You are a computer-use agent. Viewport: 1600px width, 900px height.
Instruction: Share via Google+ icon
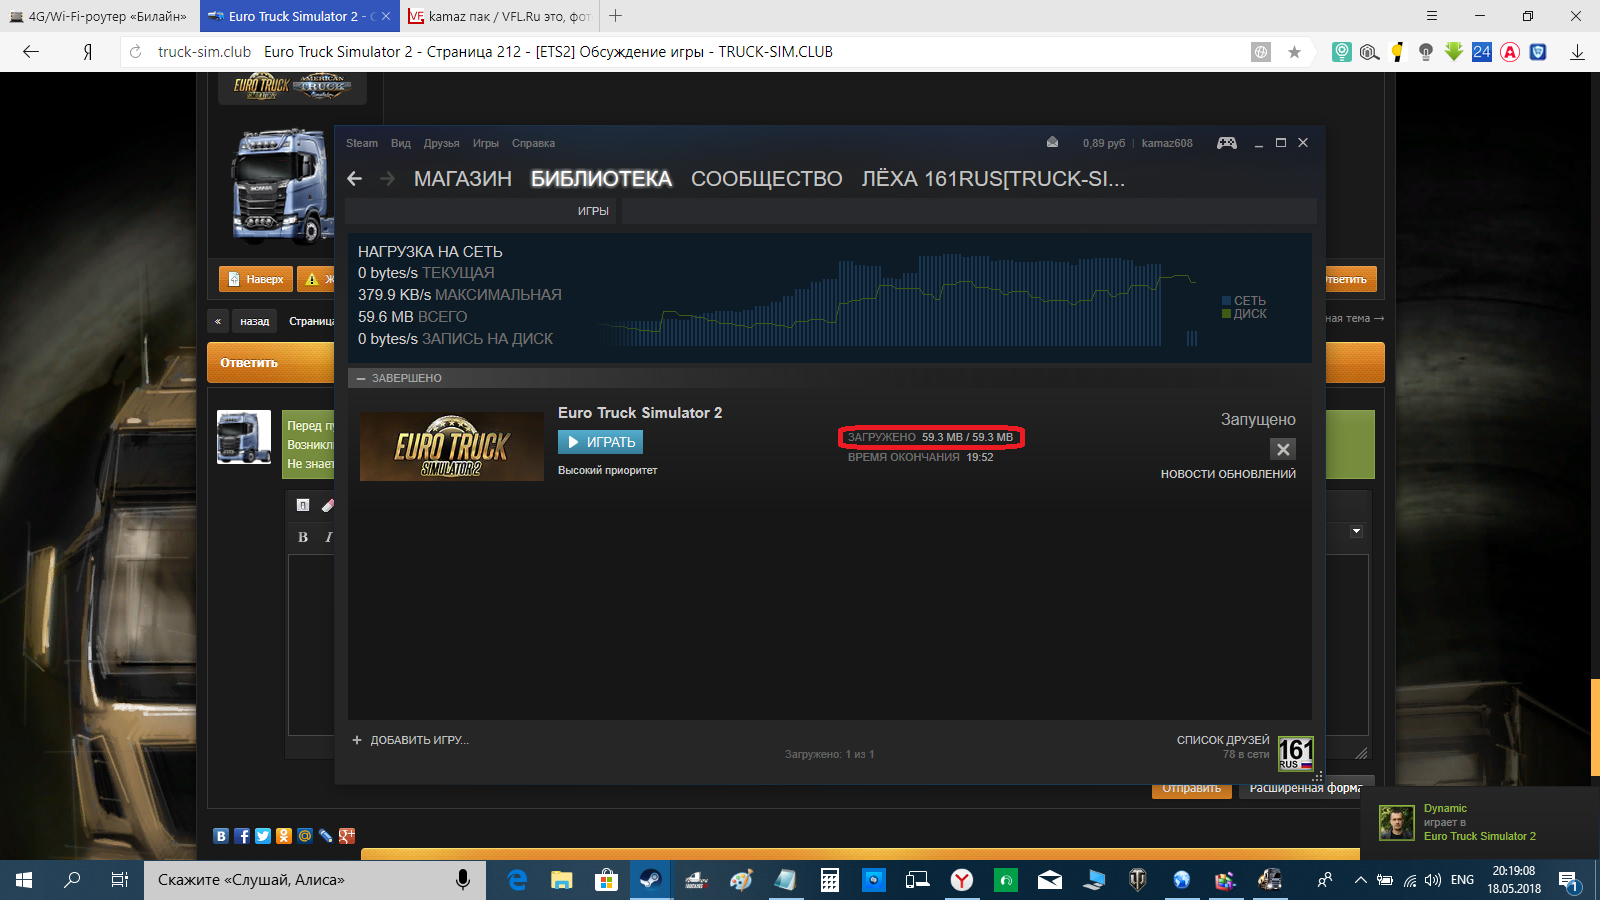click(x=347, y=836)
